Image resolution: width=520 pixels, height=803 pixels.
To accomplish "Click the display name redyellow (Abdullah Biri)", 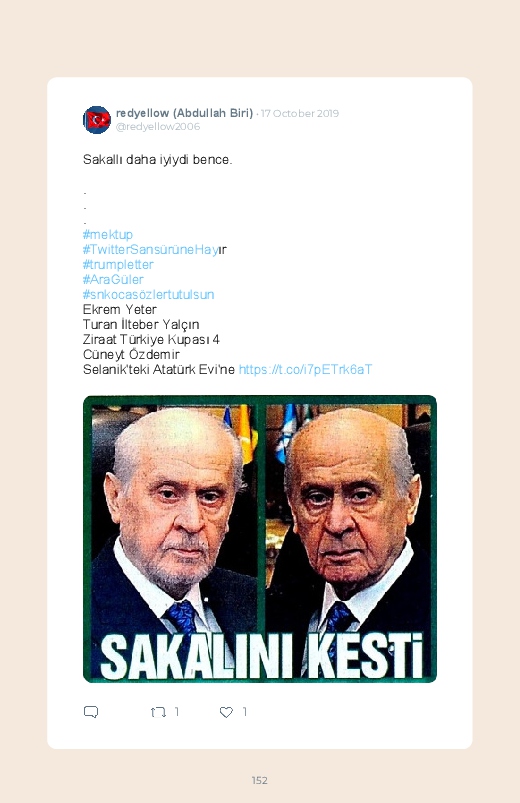I will tap(184, 113).
